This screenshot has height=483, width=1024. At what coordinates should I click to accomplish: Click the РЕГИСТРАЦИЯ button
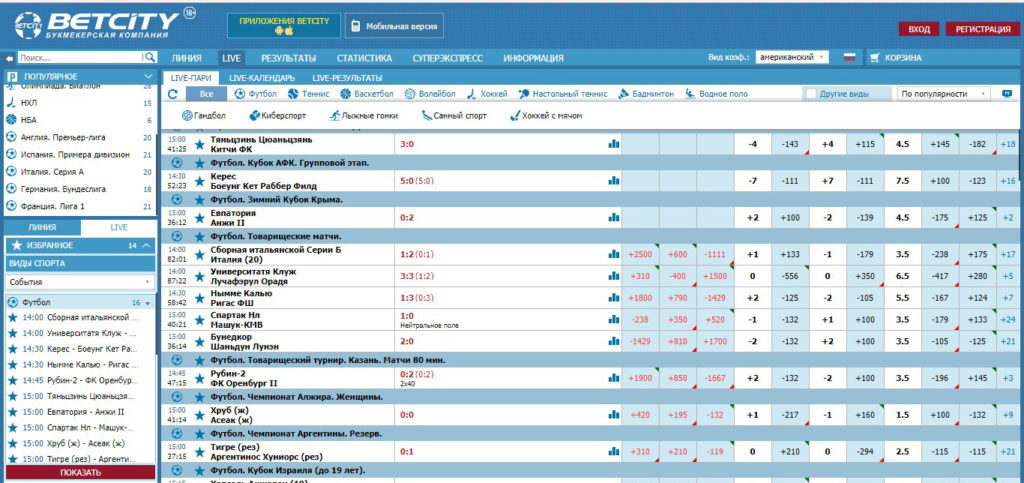[x=982, y=29]
